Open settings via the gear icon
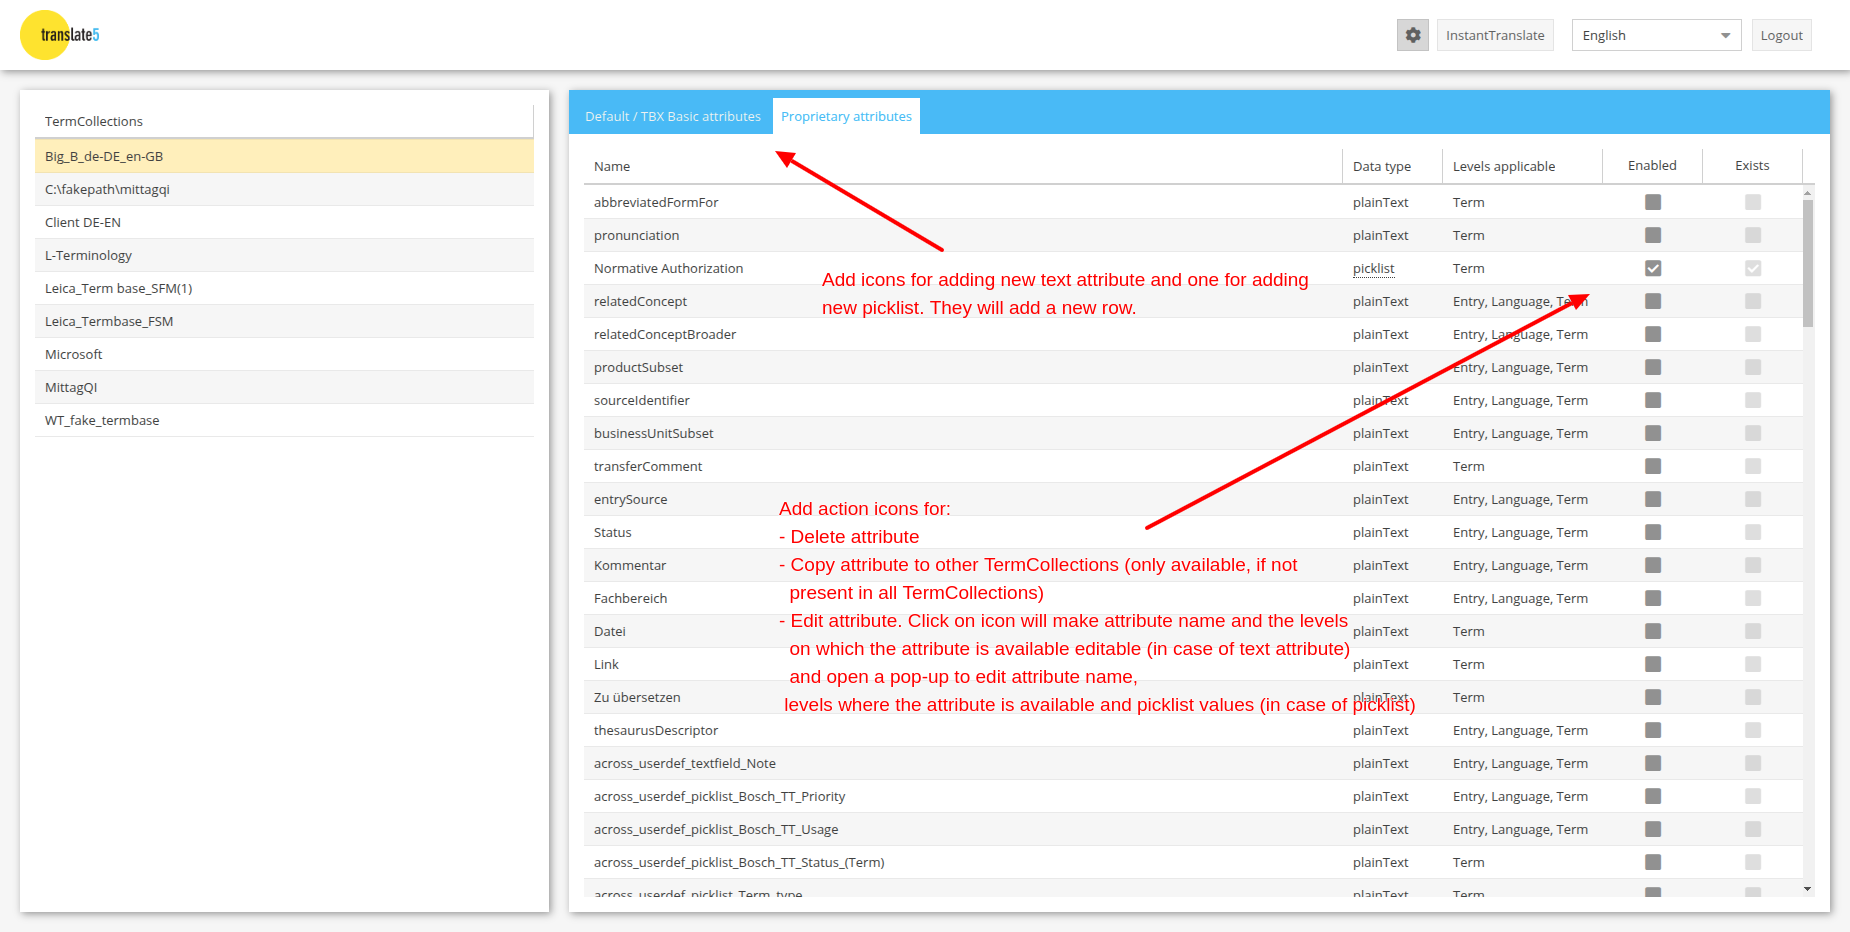The image size is (1850, 932). coord(1412,35)
